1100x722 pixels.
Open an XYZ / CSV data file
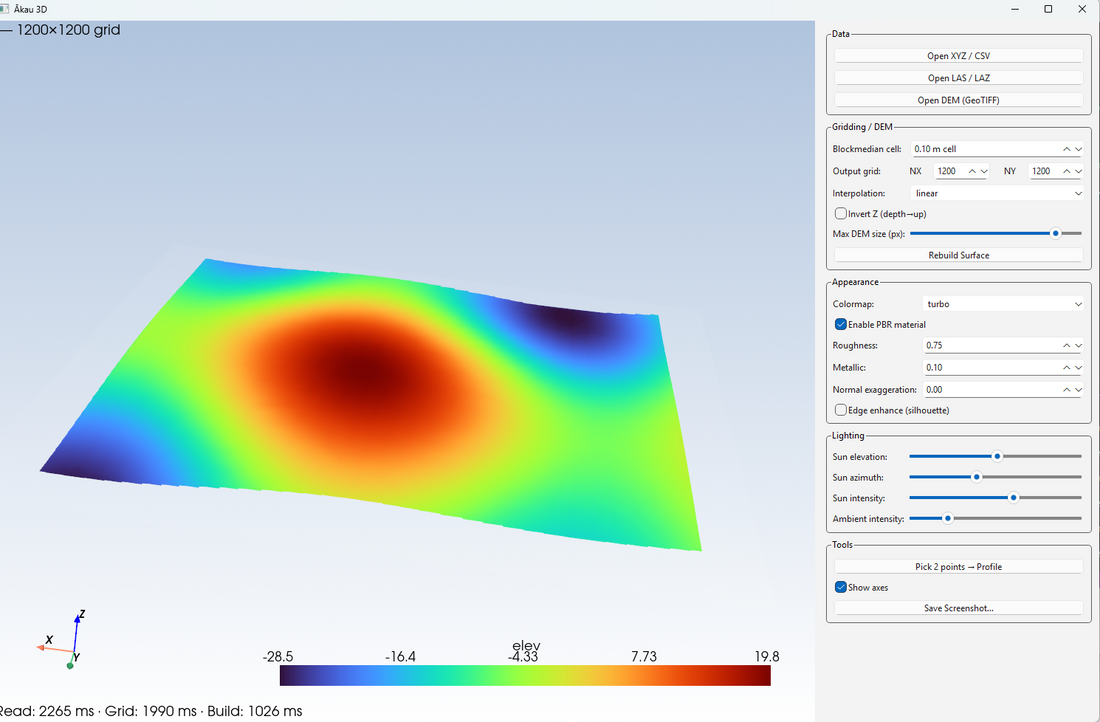click(x=957, y=55)
